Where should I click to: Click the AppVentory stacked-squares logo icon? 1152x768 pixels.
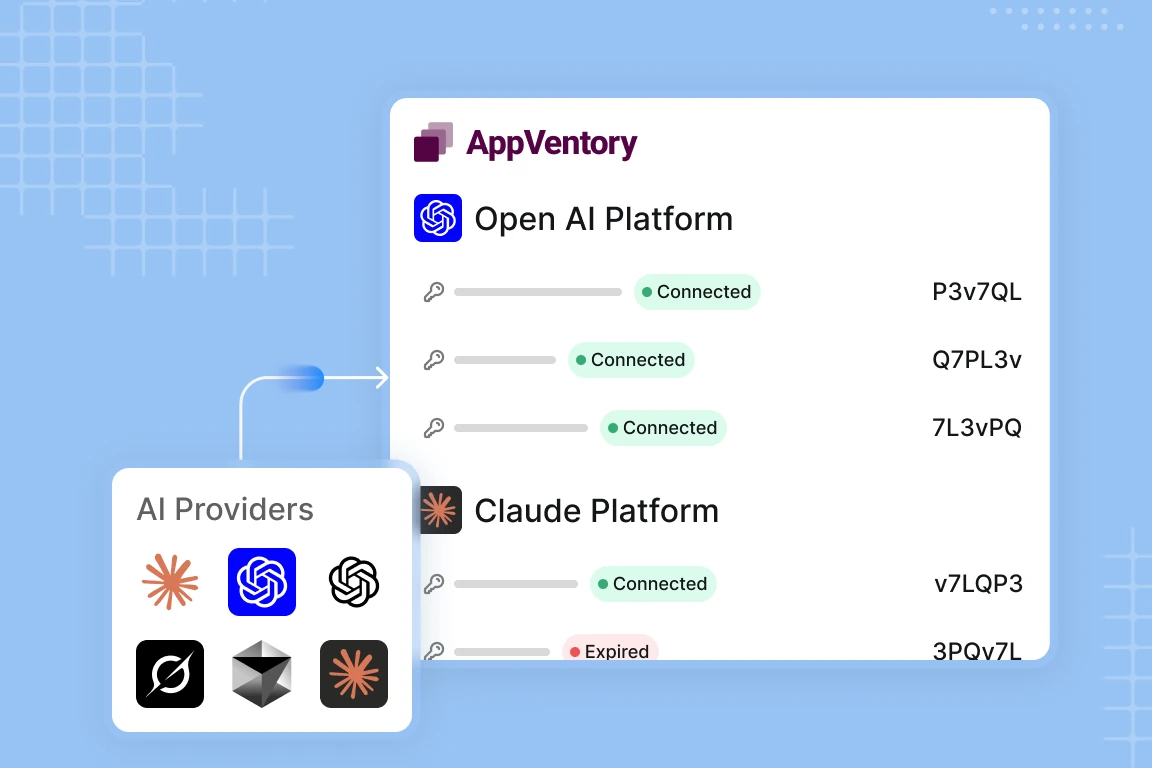[433, 142]
